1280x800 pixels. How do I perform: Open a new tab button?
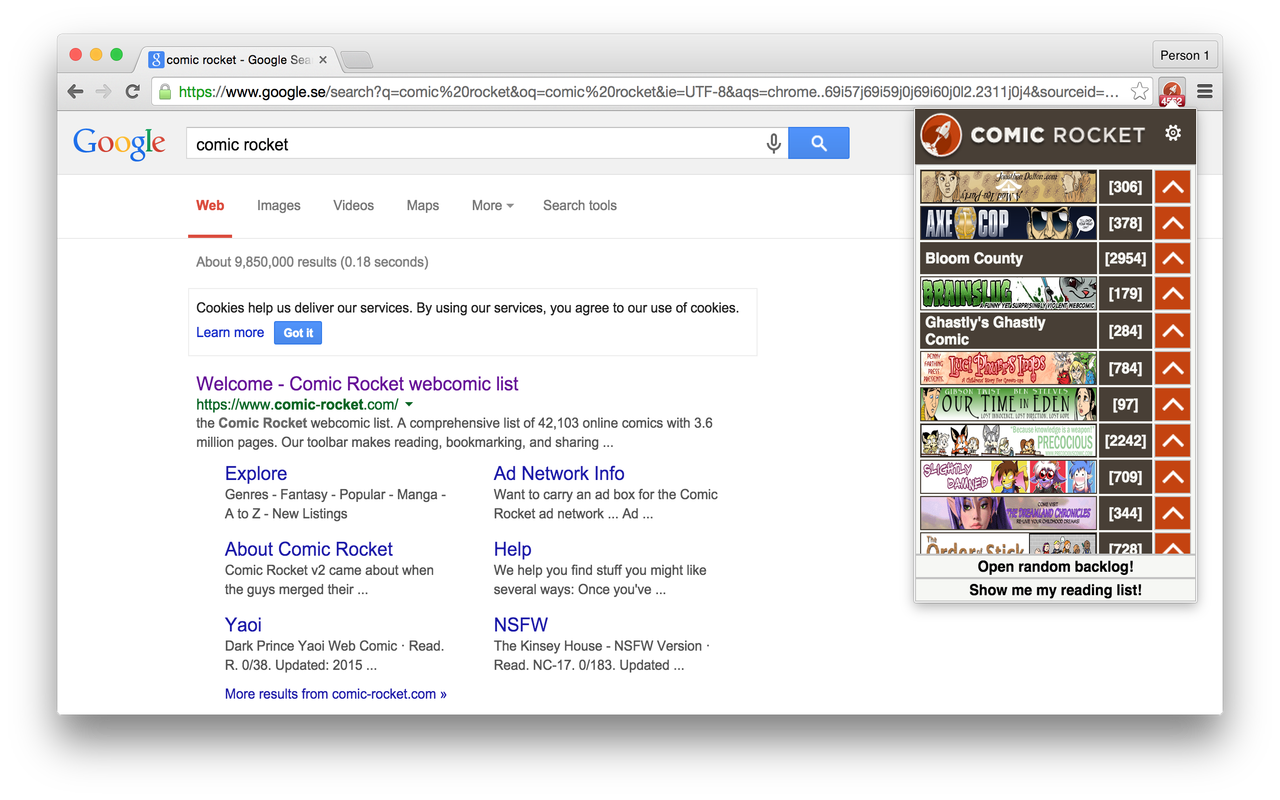tap(357, 61)
